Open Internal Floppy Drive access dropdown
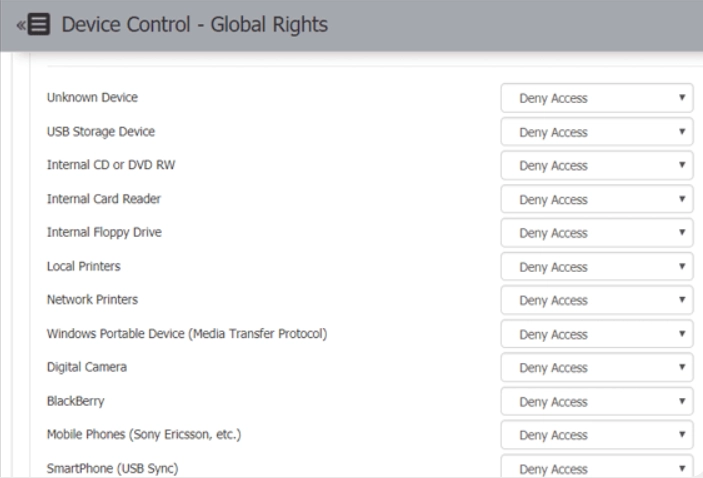 click(597, 233)
